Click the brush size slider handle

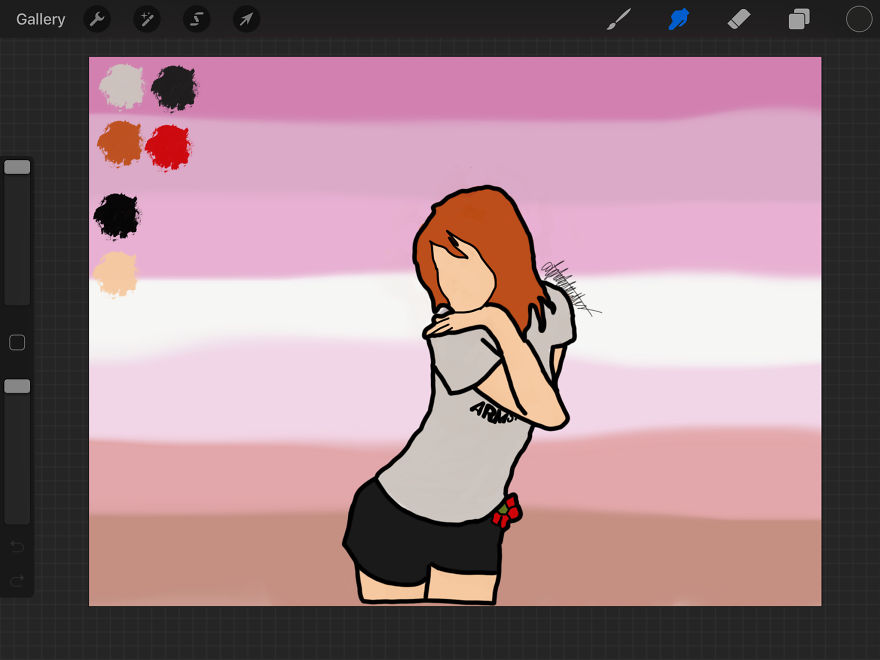coord(17,167)
